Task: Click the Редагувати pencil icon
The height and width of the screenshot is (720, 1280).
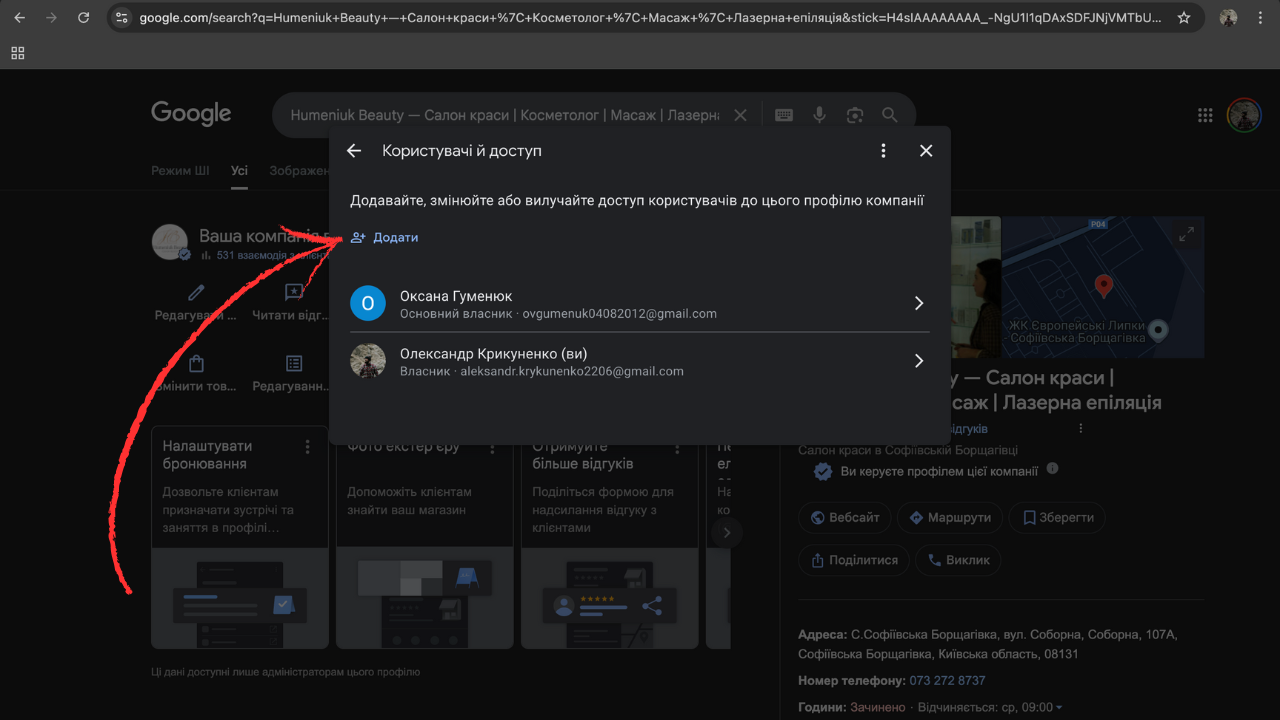Action: [196, 293]
